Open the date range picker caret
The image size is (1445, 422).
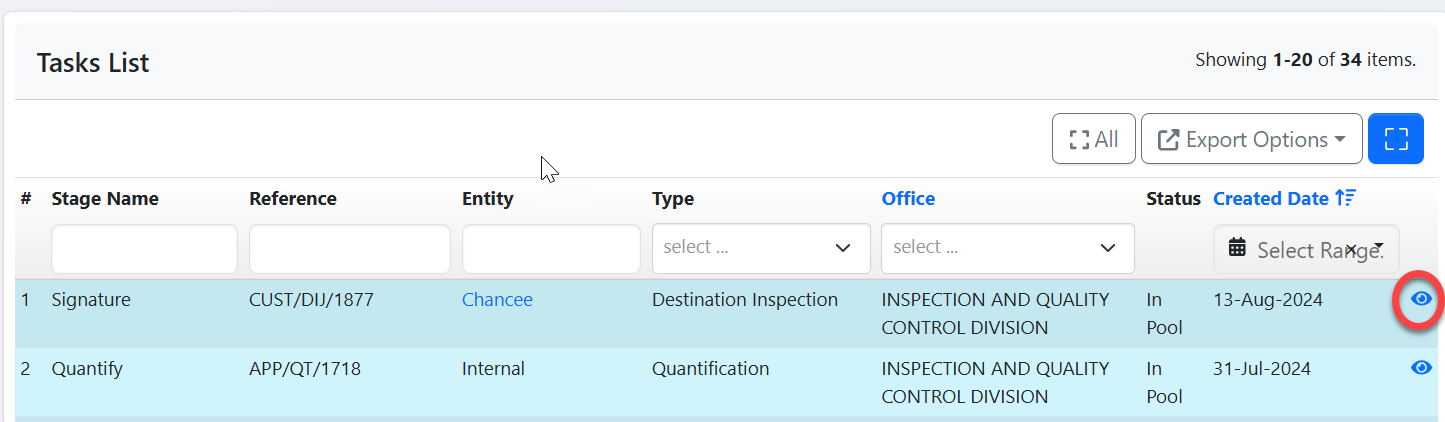[x=1378, y=248]
